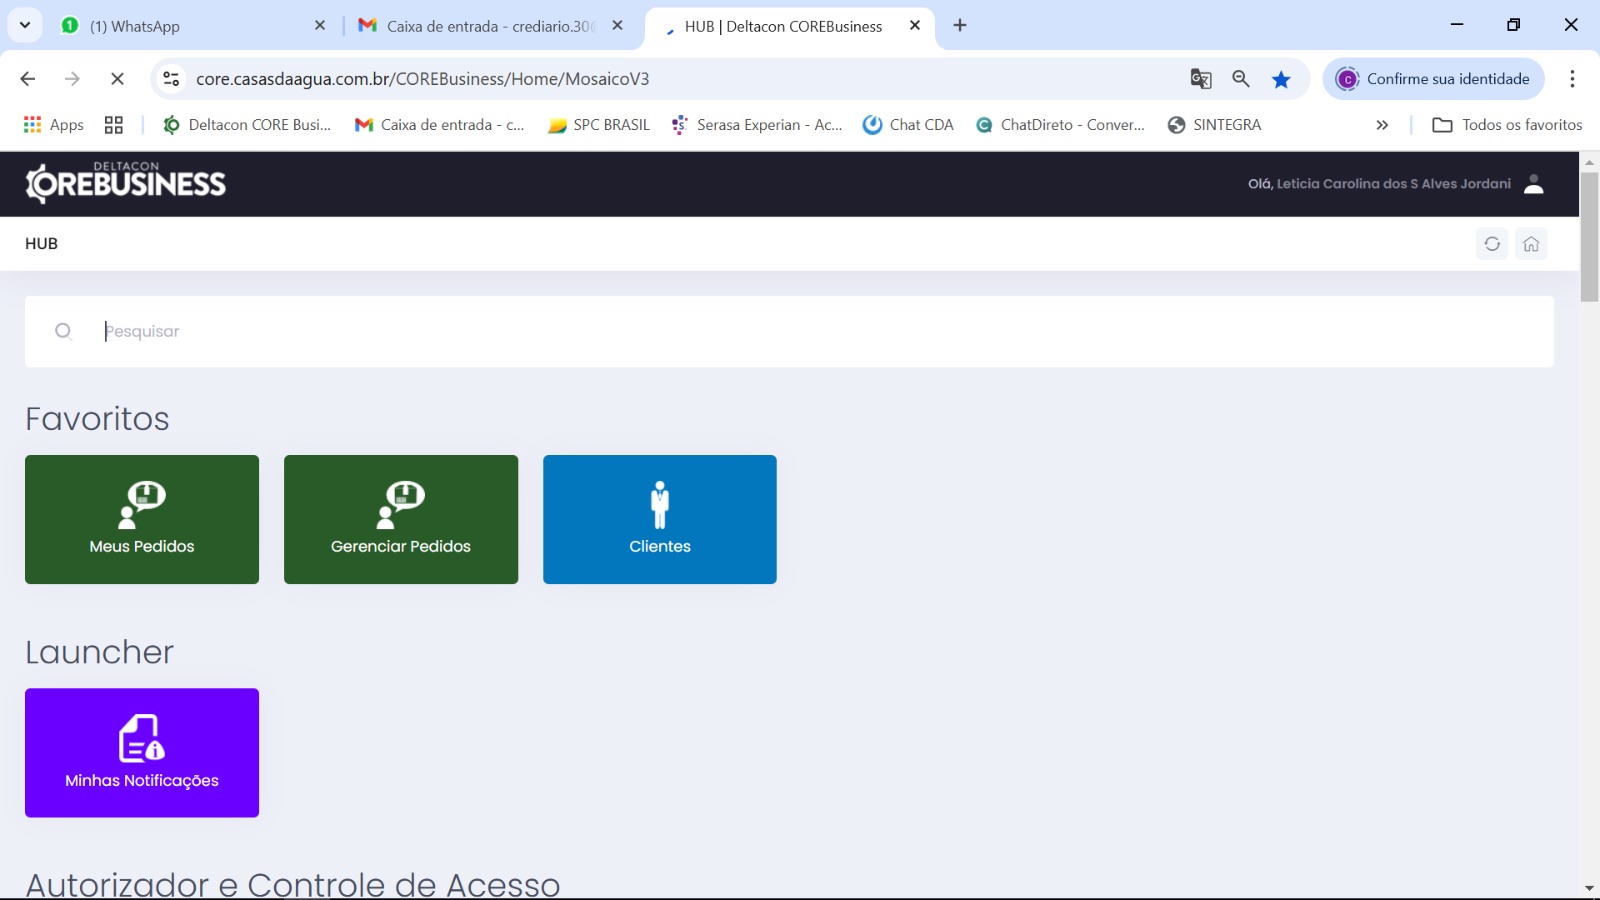Click the COREBusiness logo
This screenshot has height=900, width=1600.
click(x=126, y=182)
